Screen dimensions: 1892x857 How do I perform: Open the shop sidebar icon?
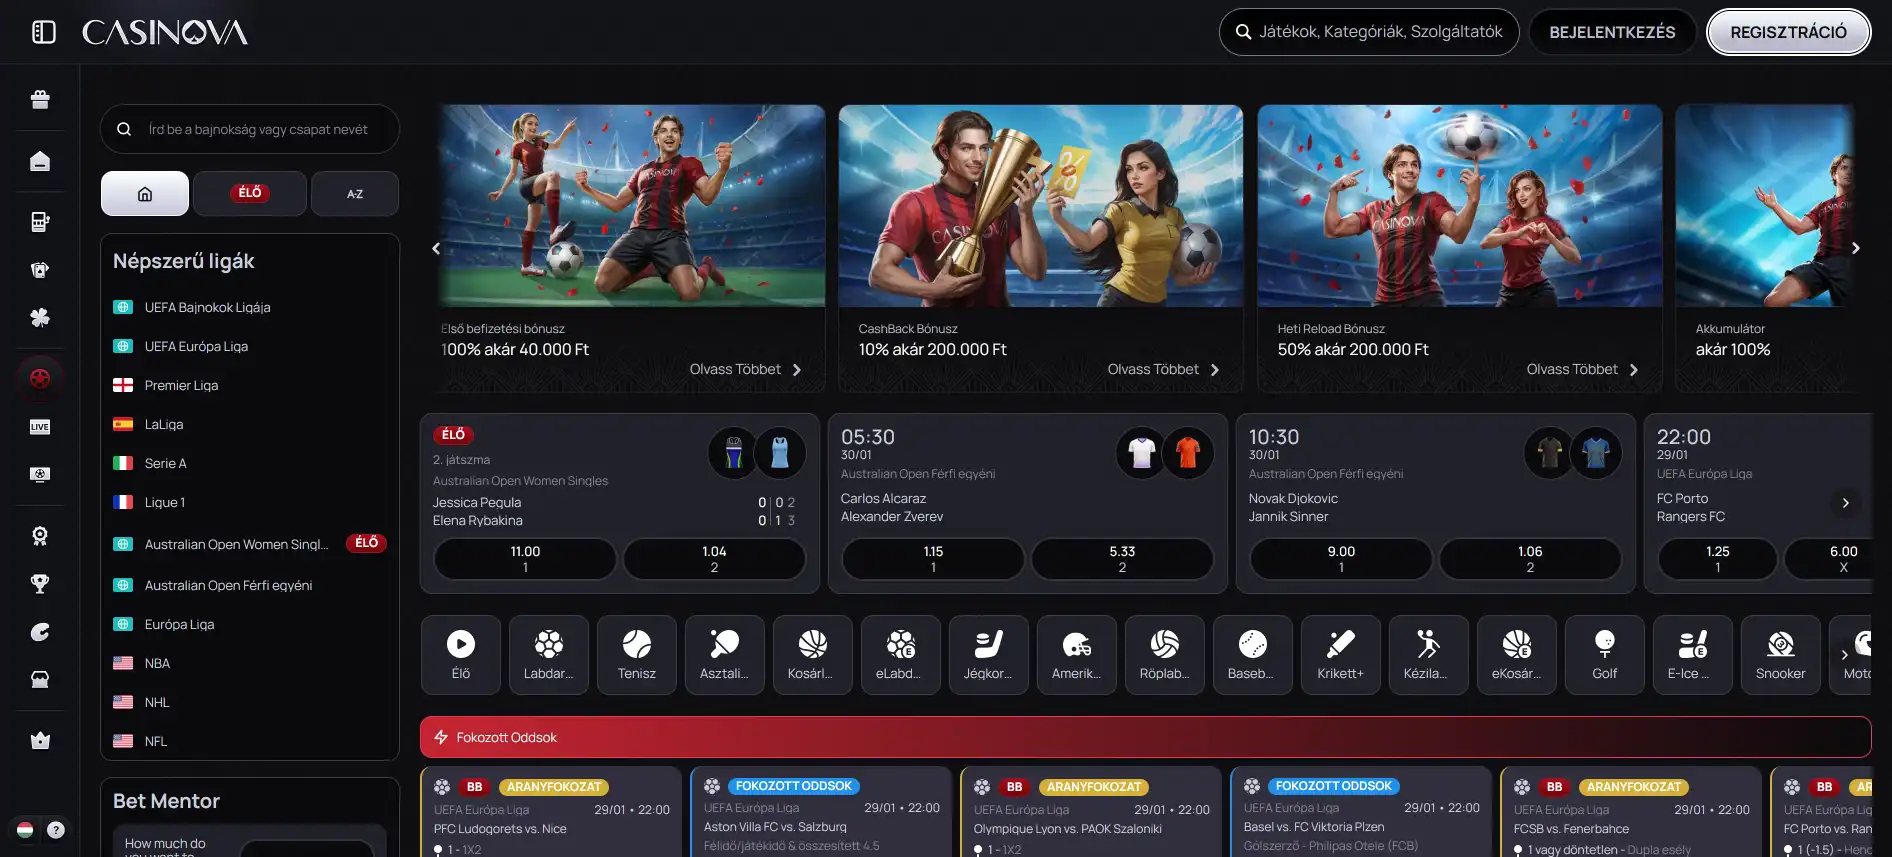(40, 680)
